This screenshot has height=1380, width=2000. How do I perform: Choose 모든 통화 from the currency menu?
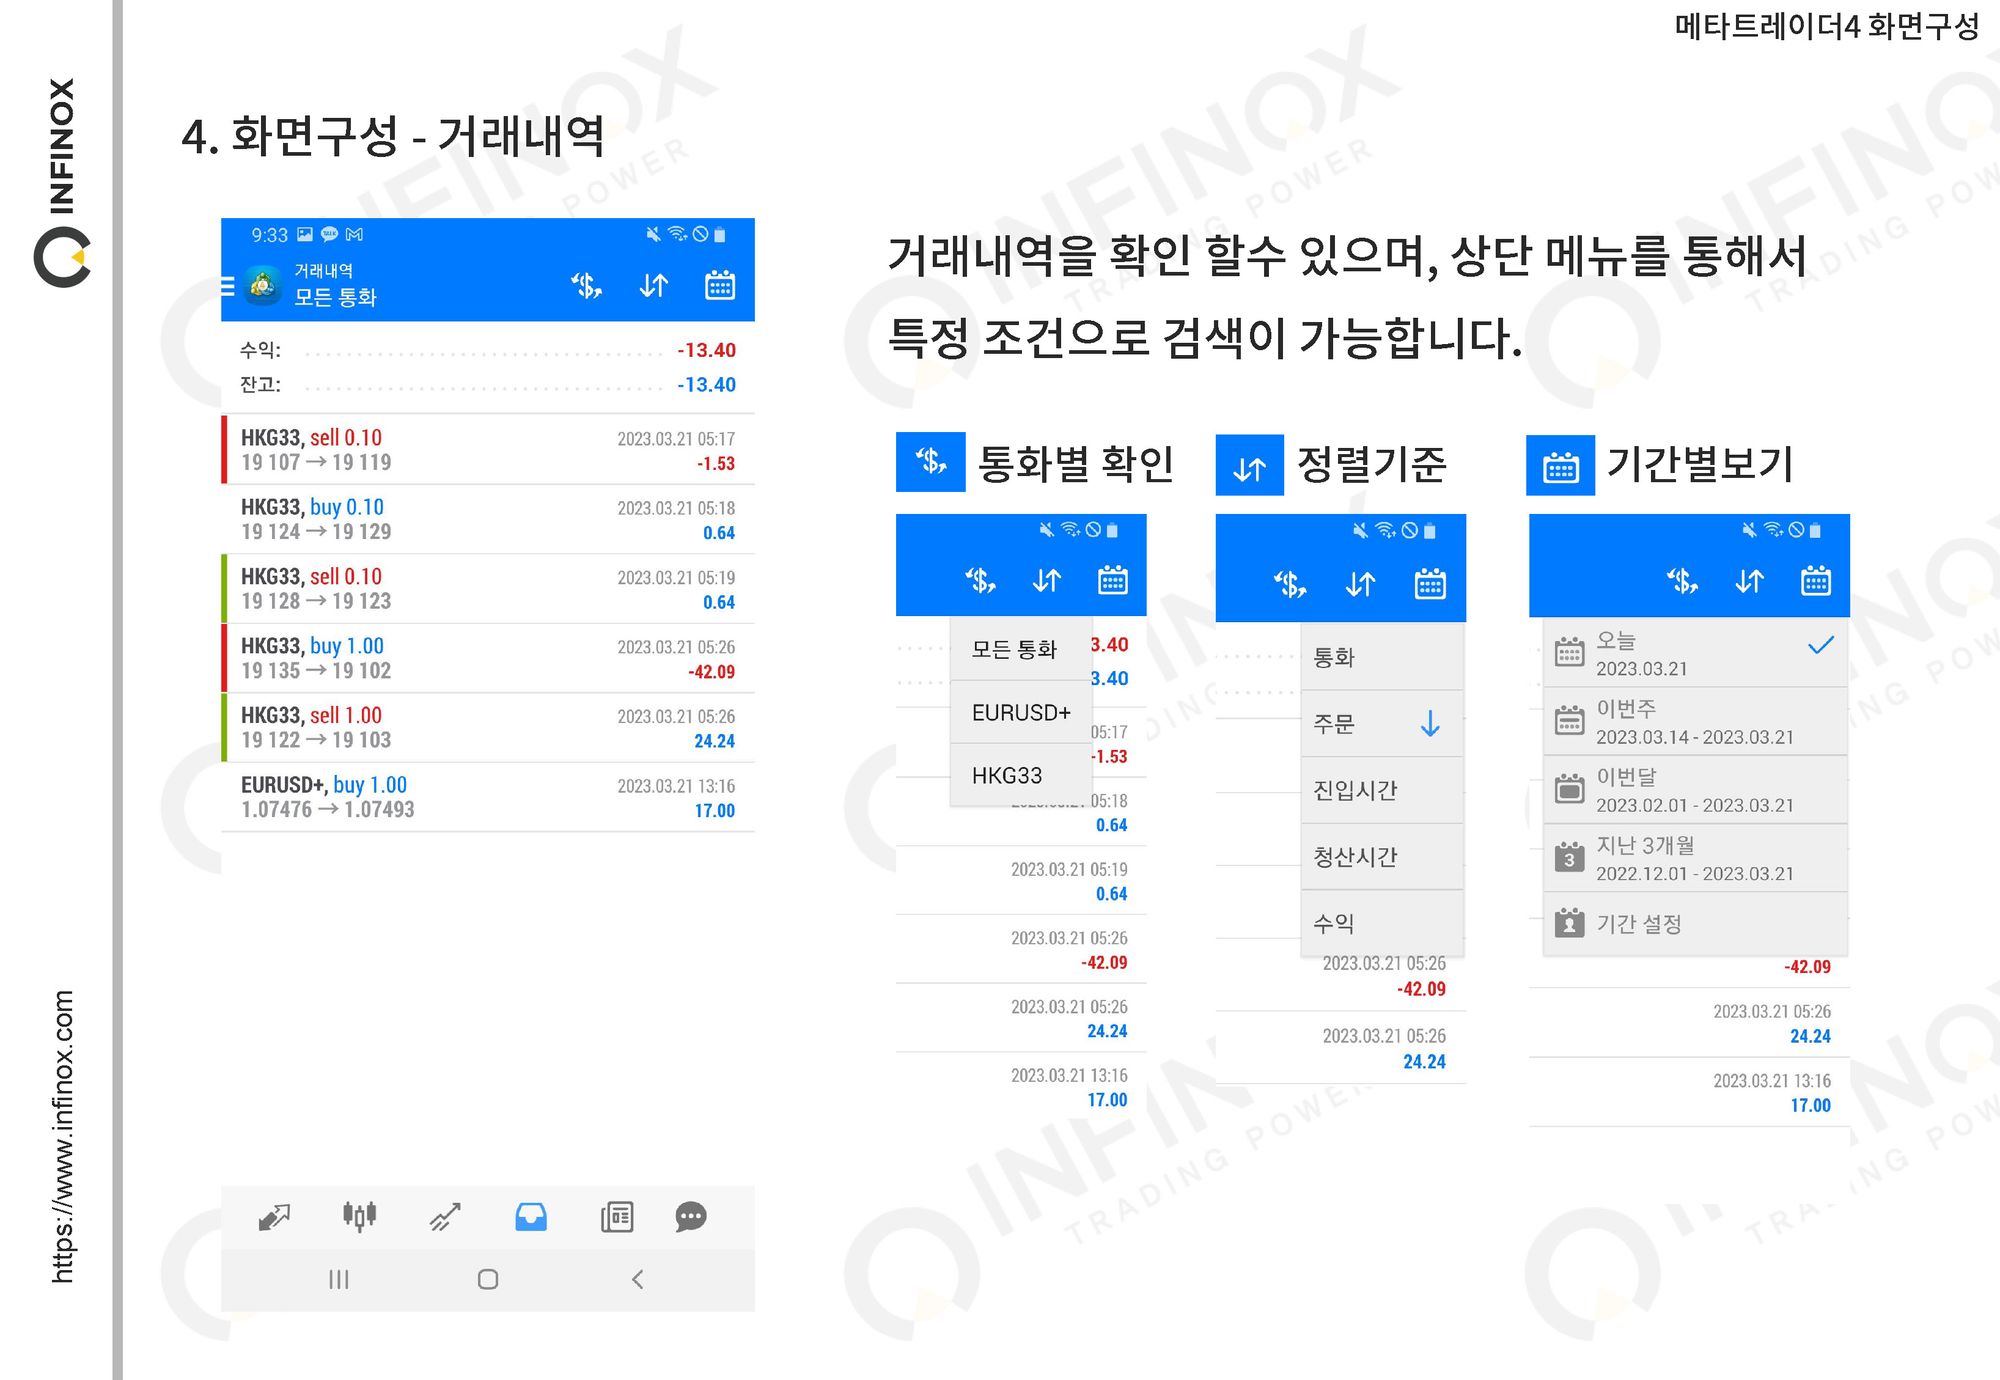pyautogui.click(x=1020, y=650)
